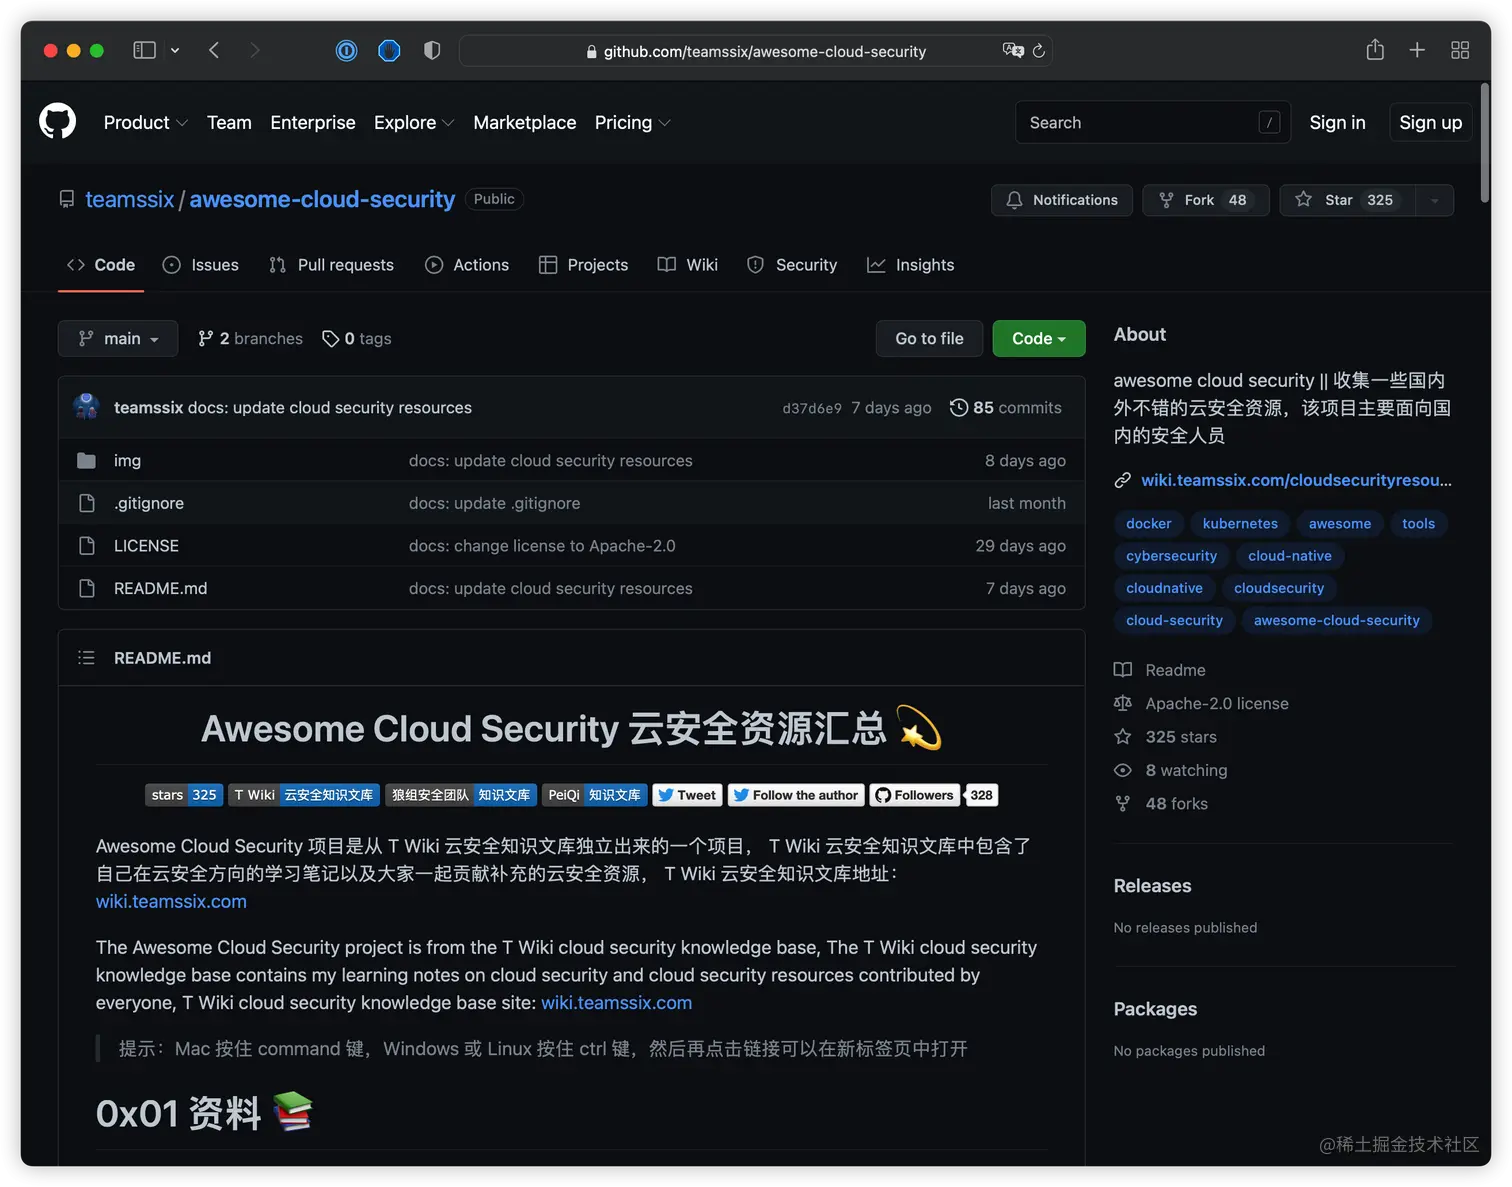
Task: Focus the GitHub search field
Action: pos(1153,122)
